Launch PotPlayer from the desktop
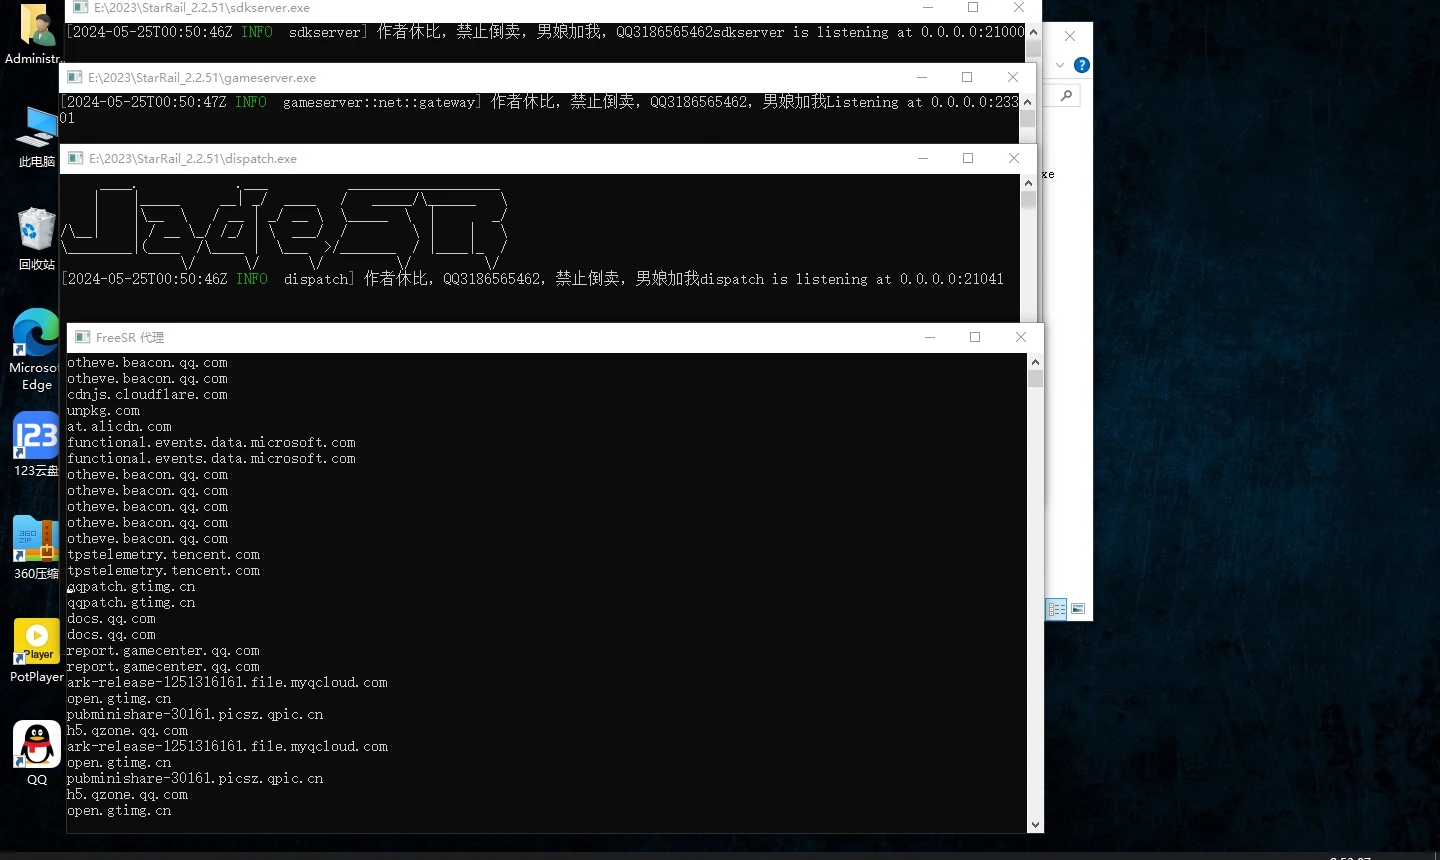 pyautogui.click(x=36, y=651)
